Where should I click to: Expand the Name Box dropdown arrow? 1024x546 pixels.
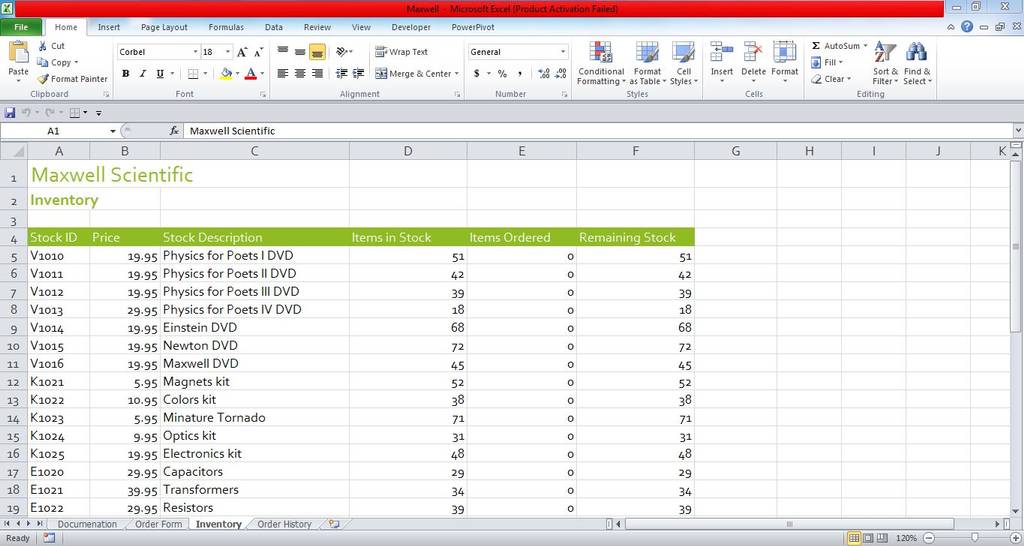[112, 131]
